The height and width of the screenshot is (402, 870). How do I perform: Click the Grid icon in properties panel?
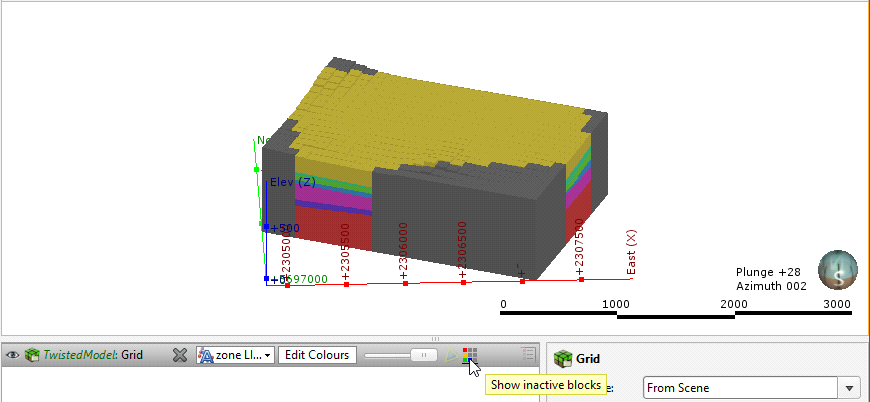(563, 358)
